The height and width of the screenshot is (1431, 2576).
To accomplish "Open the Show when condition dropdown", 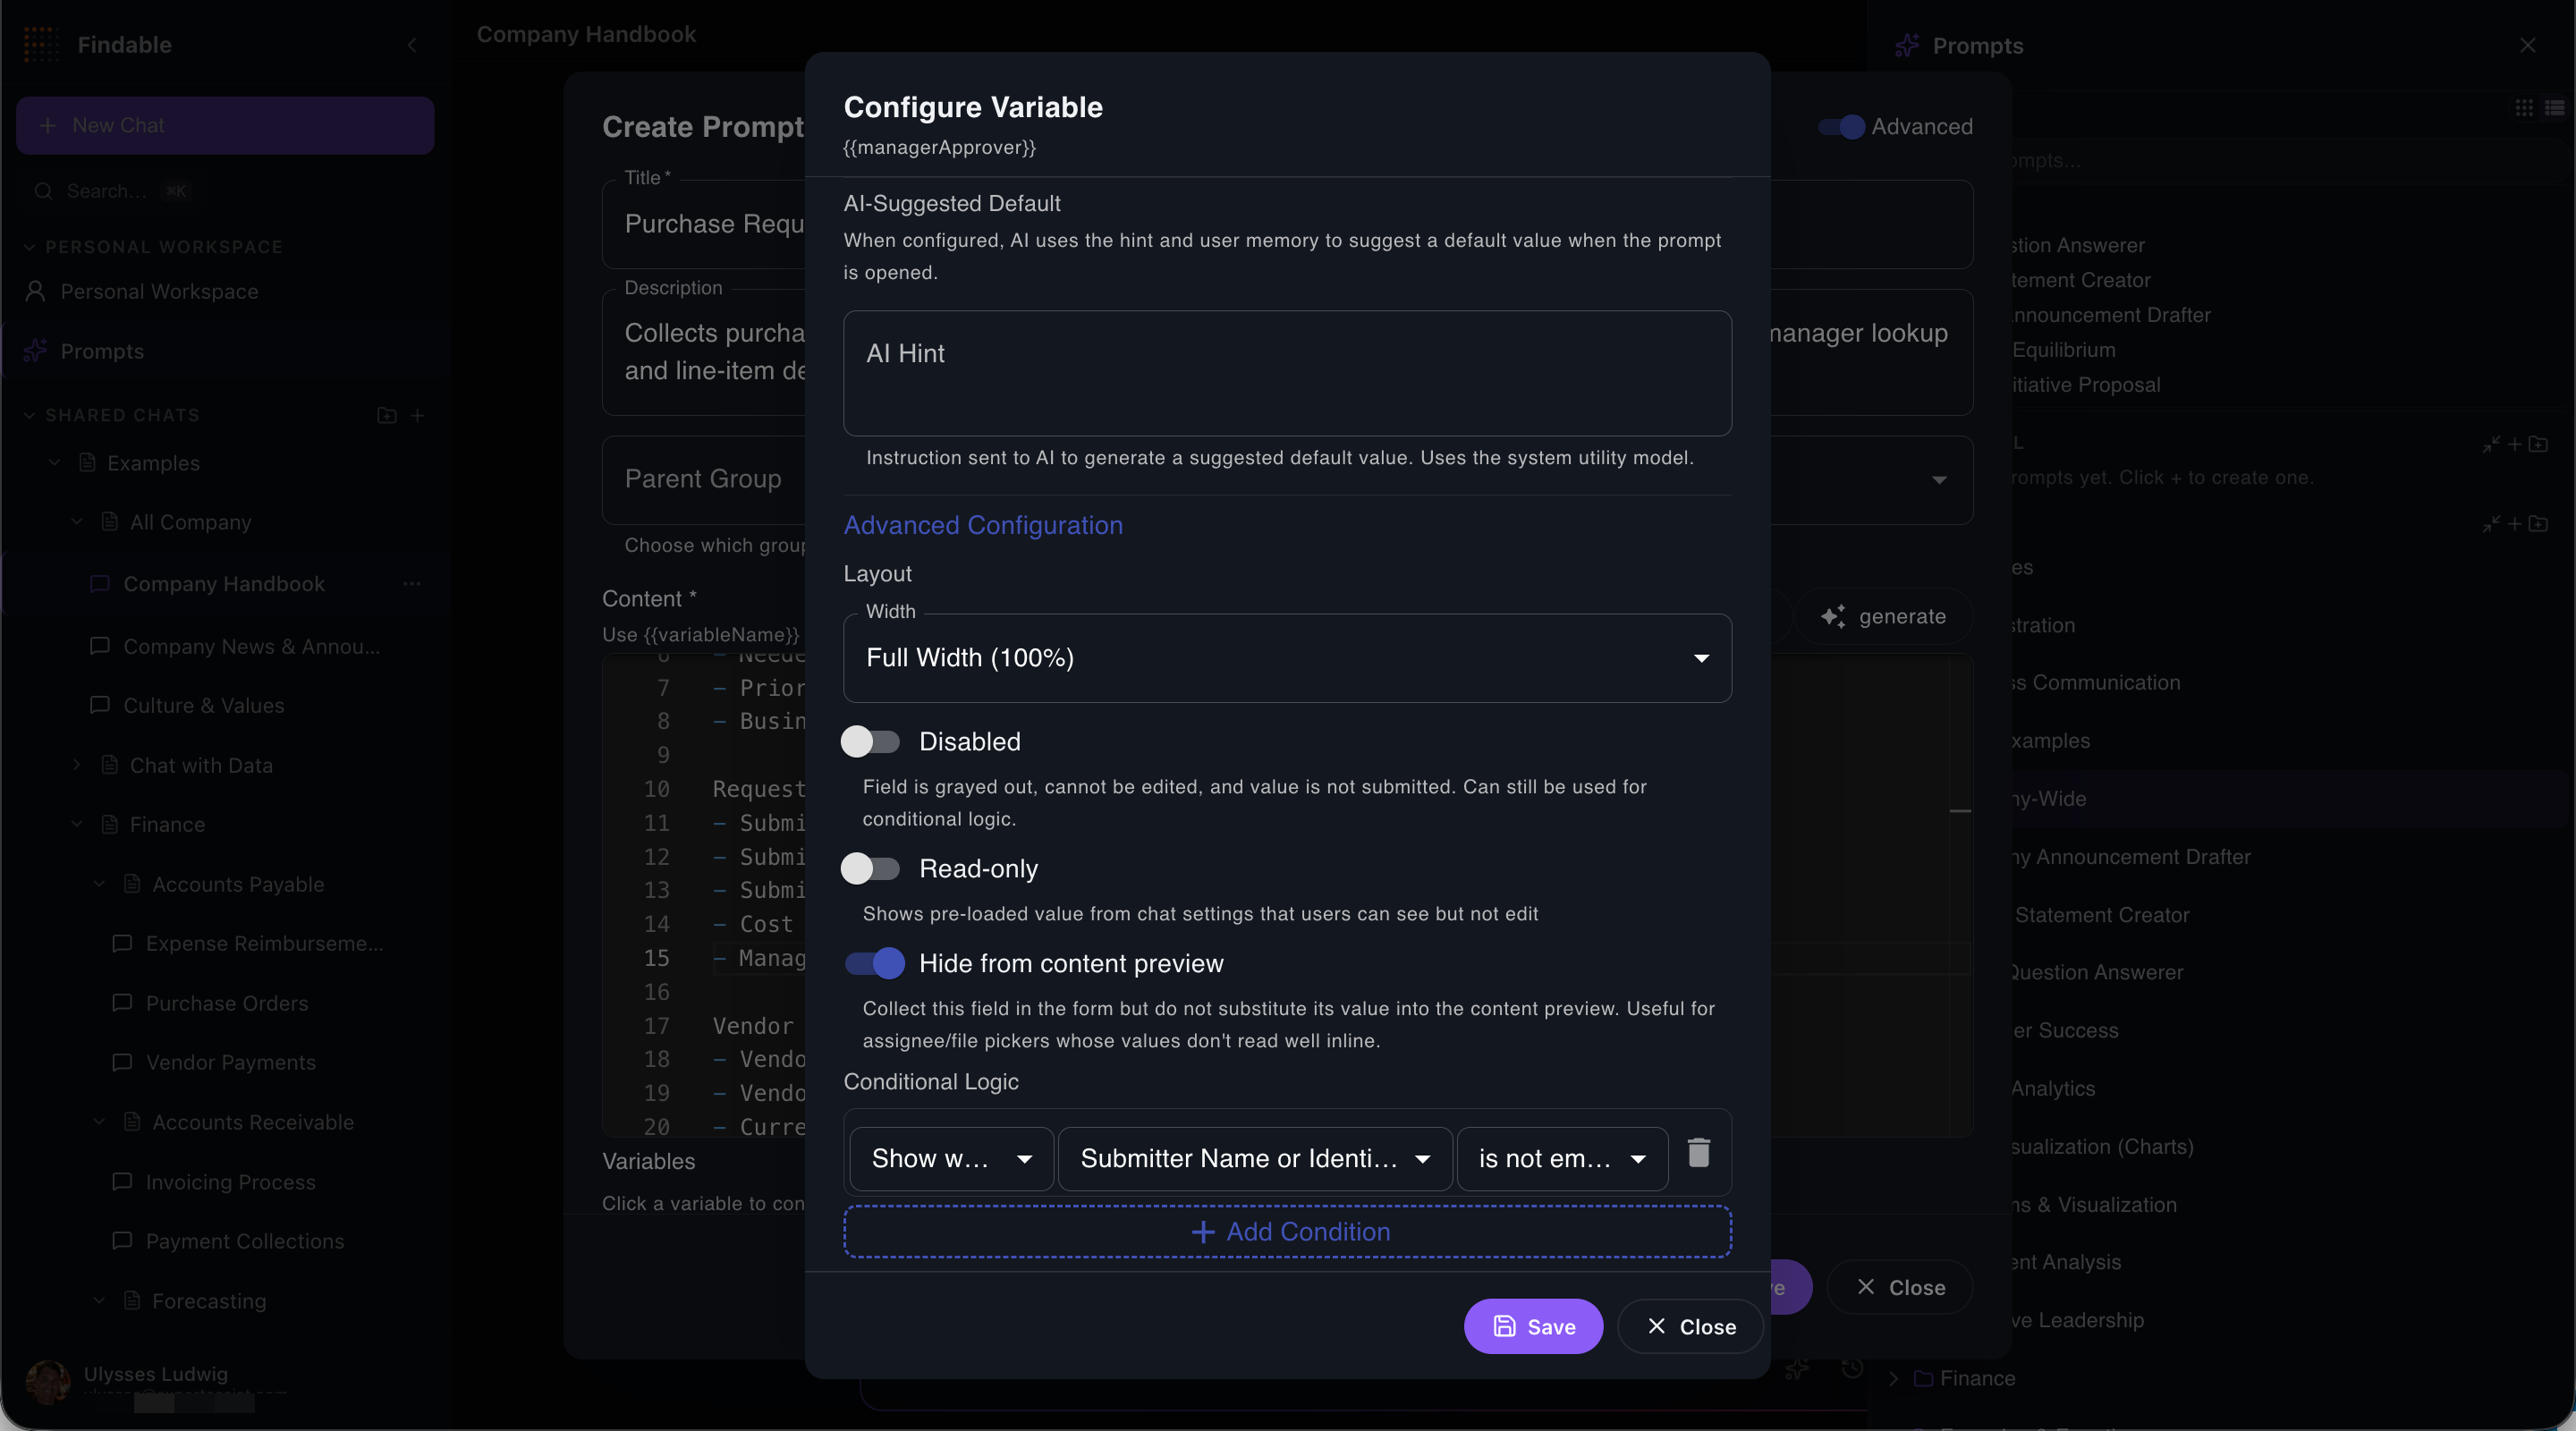I will (951, 1158).
